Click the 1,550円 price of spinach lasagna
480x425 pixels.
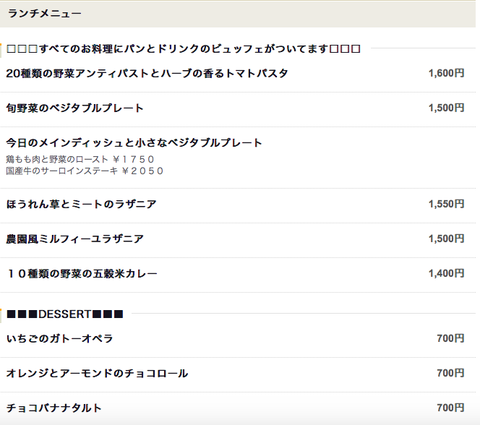[446, 204]
